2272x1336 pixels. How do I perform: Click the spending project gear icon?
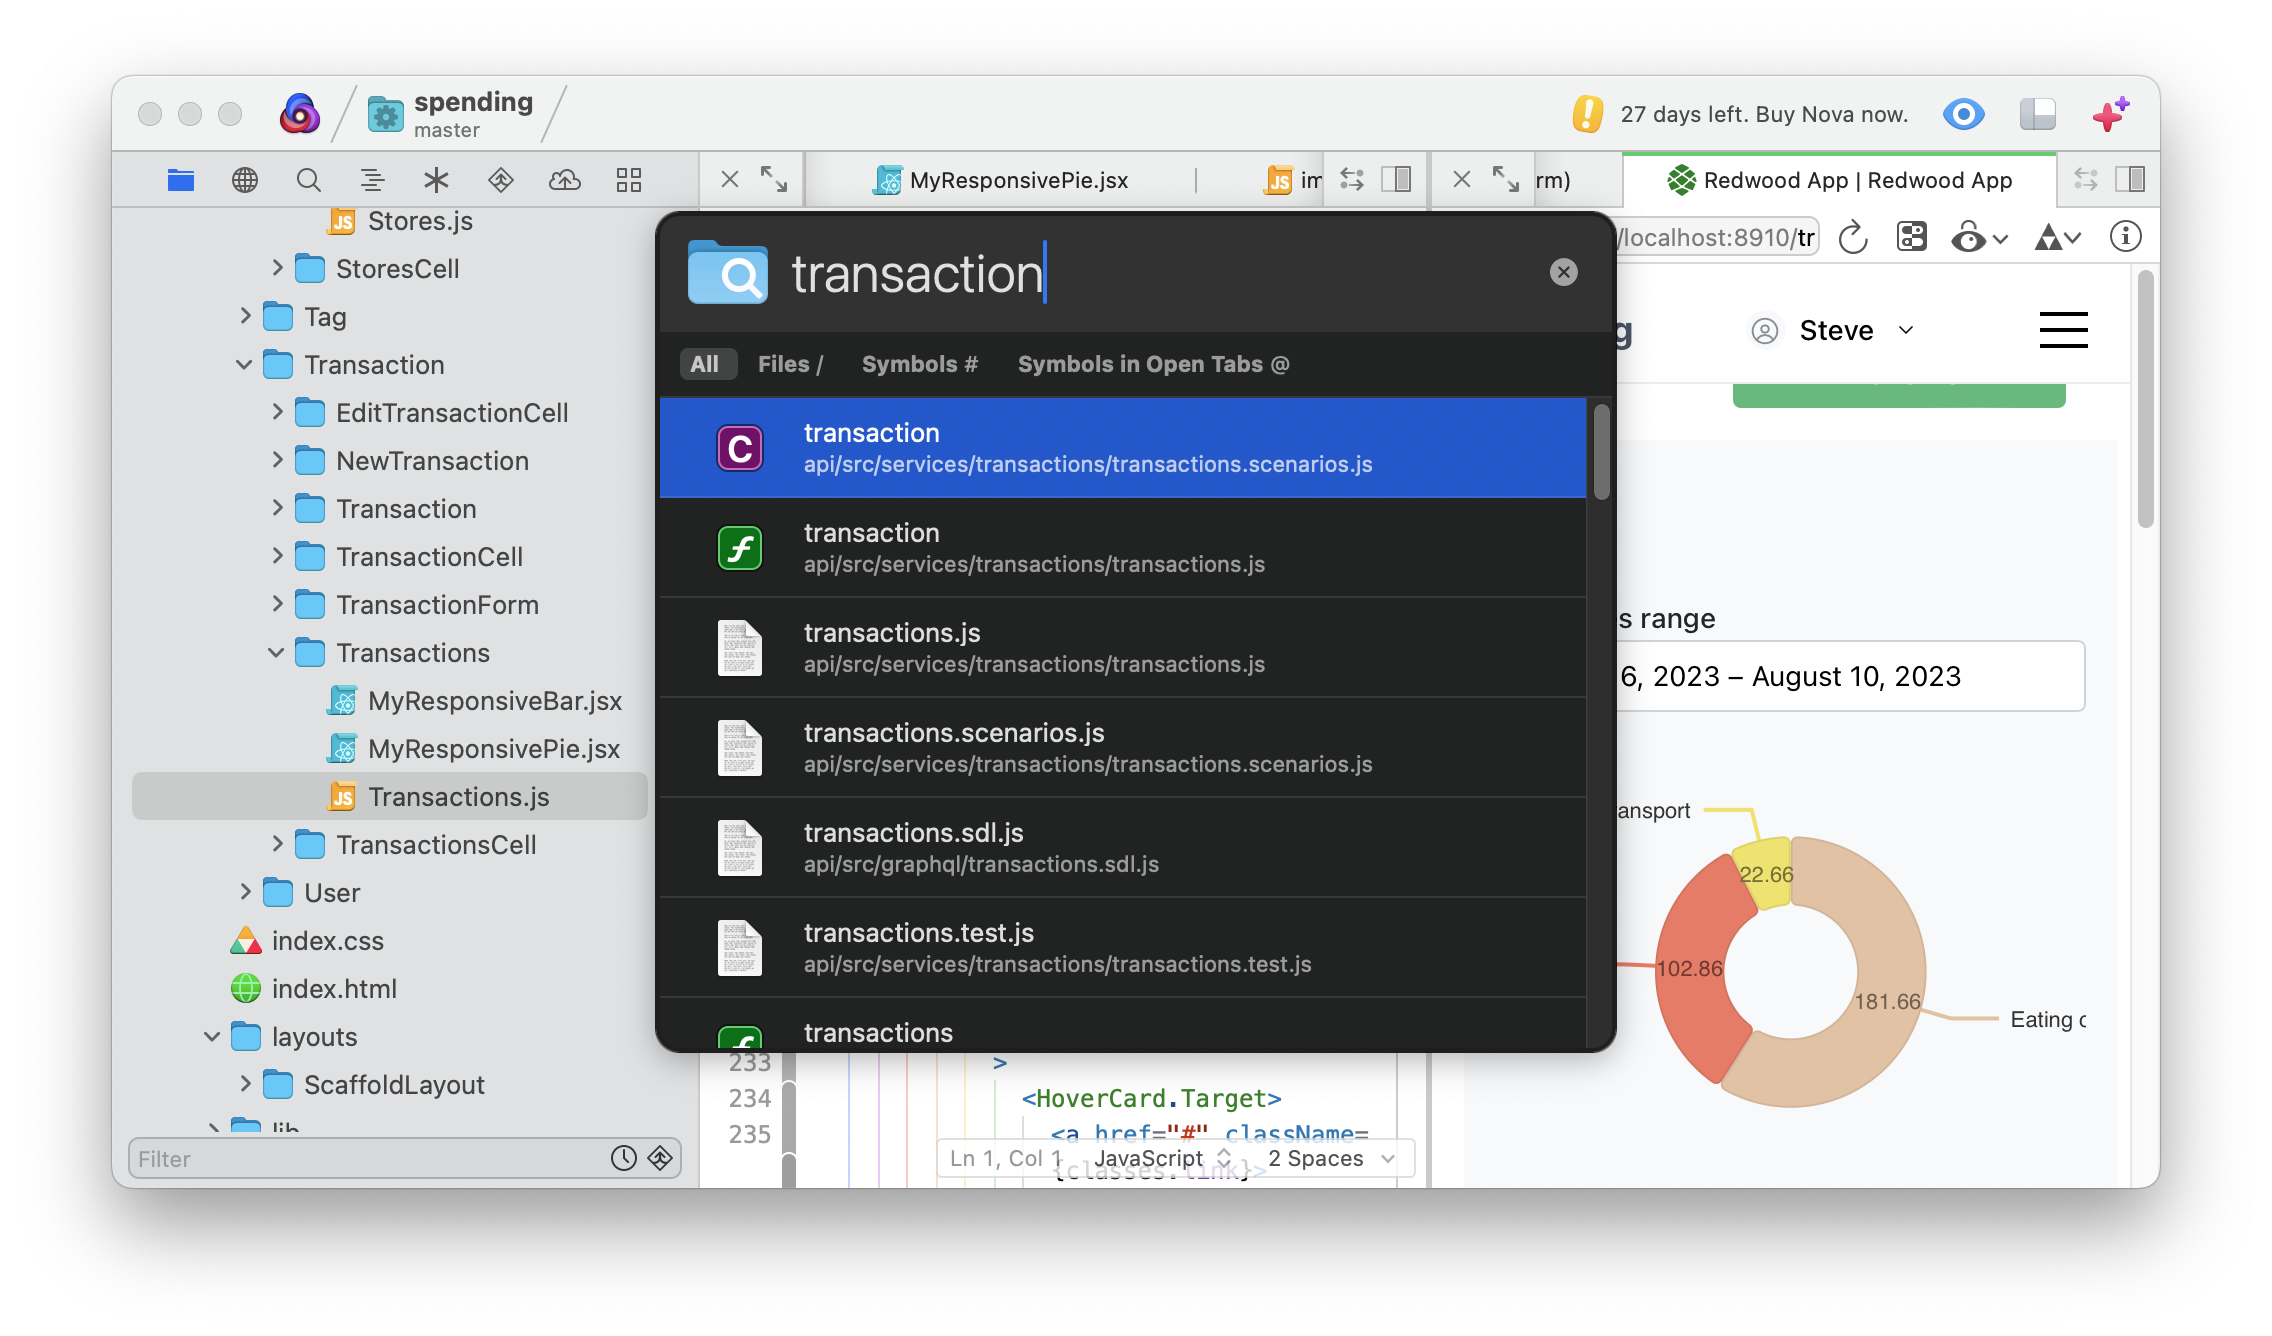point(386,115)
